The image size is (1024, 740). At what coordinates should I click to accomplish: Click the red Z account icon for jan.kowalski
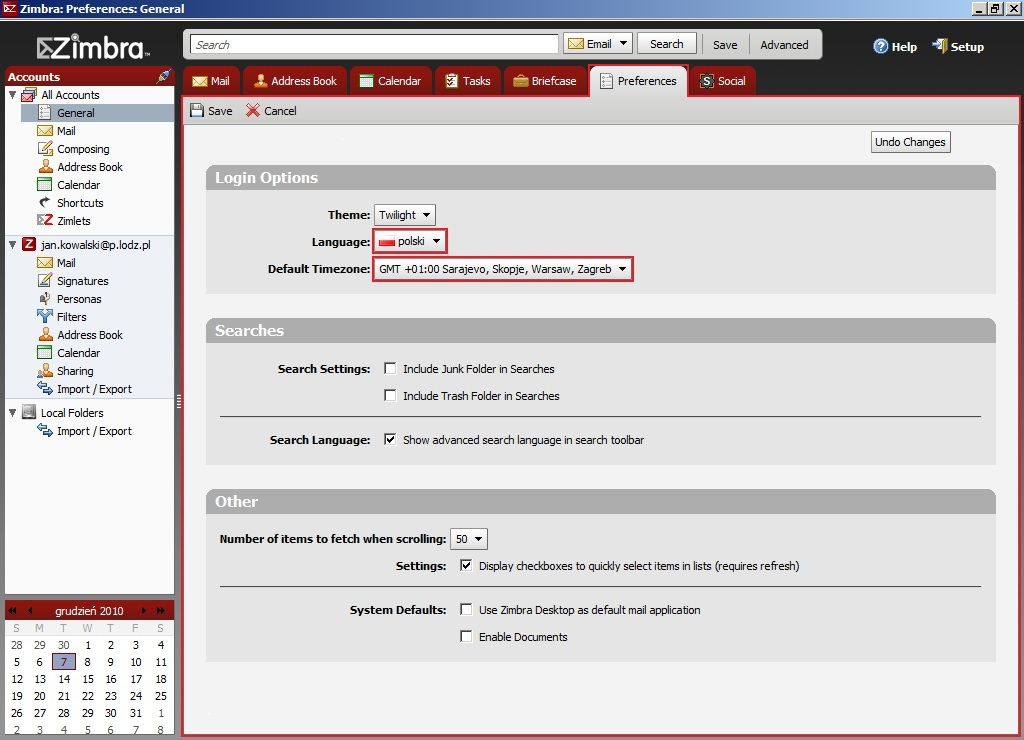coord(29,244)
